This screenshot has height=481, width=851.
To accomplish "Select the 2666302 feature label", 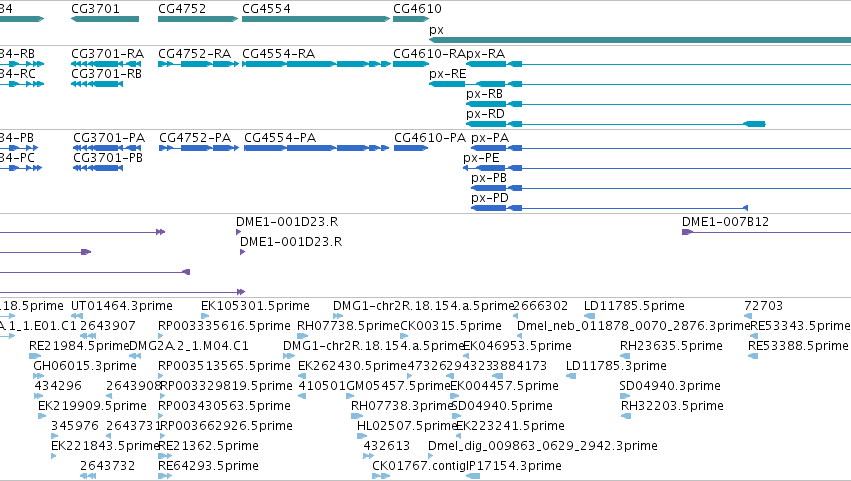I will click(540, 306).
